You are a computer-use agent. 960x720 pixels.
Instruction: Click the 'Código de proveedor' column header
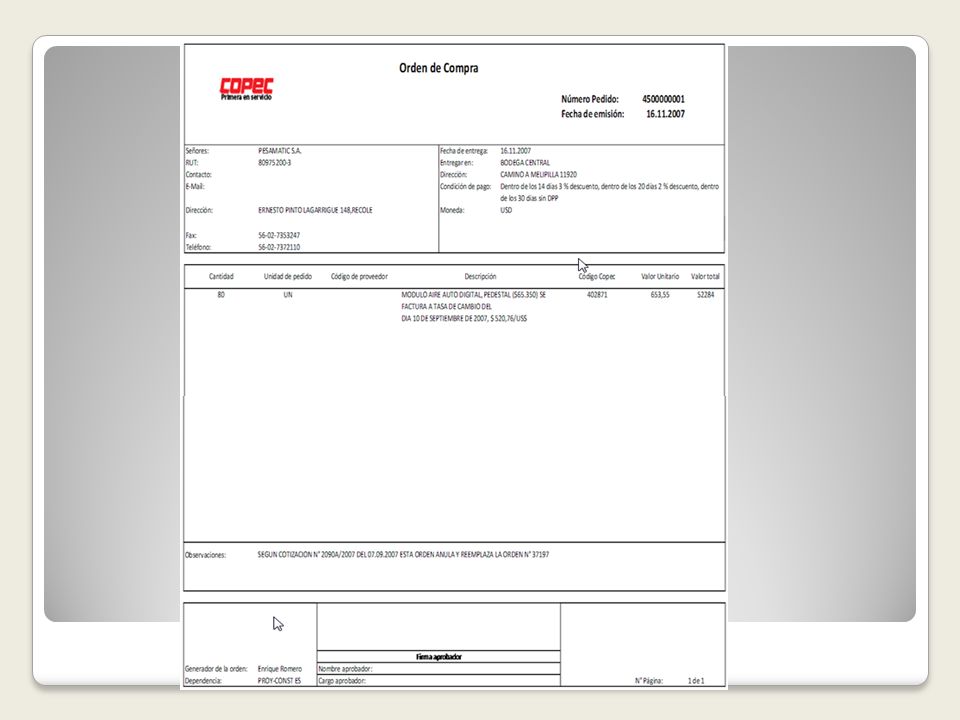[359, 276]
